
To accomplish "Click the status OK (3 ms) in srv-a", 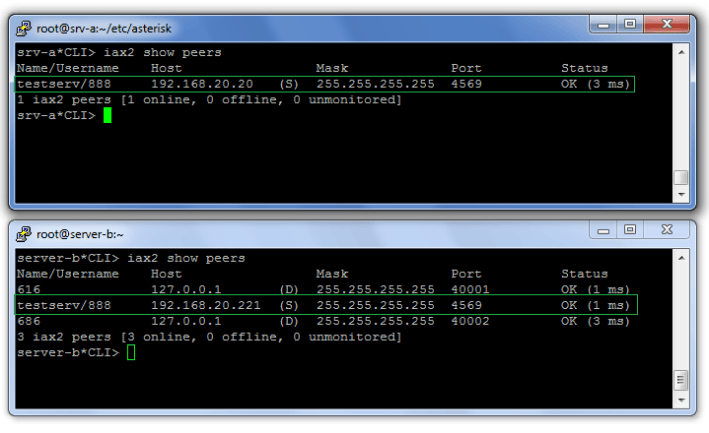I will (596, 84).
